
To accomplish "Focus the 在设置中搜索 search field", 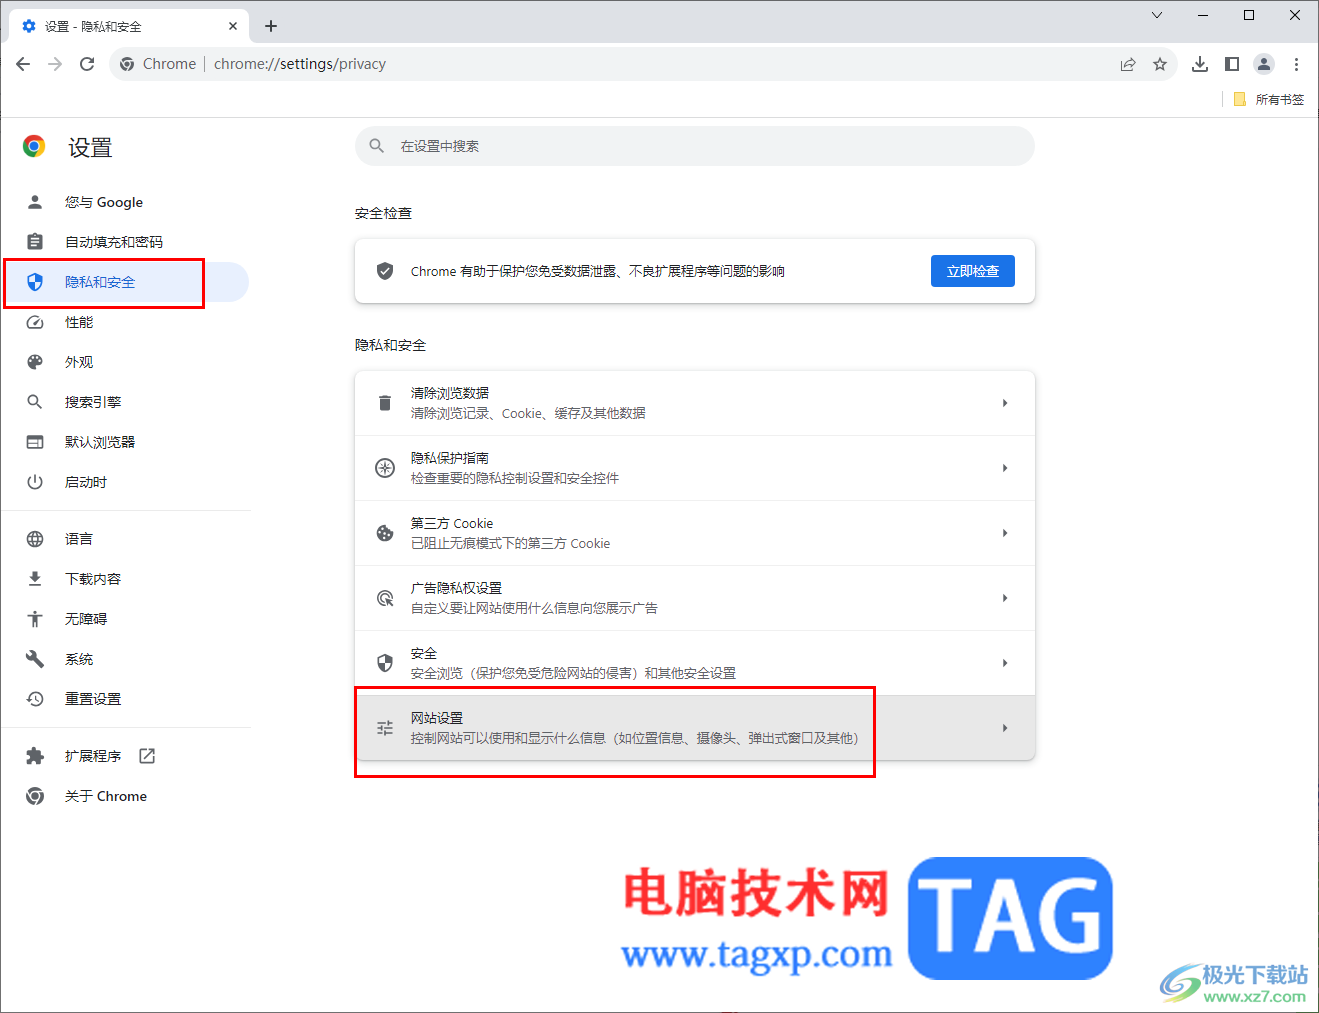I will tap(695, 146).
